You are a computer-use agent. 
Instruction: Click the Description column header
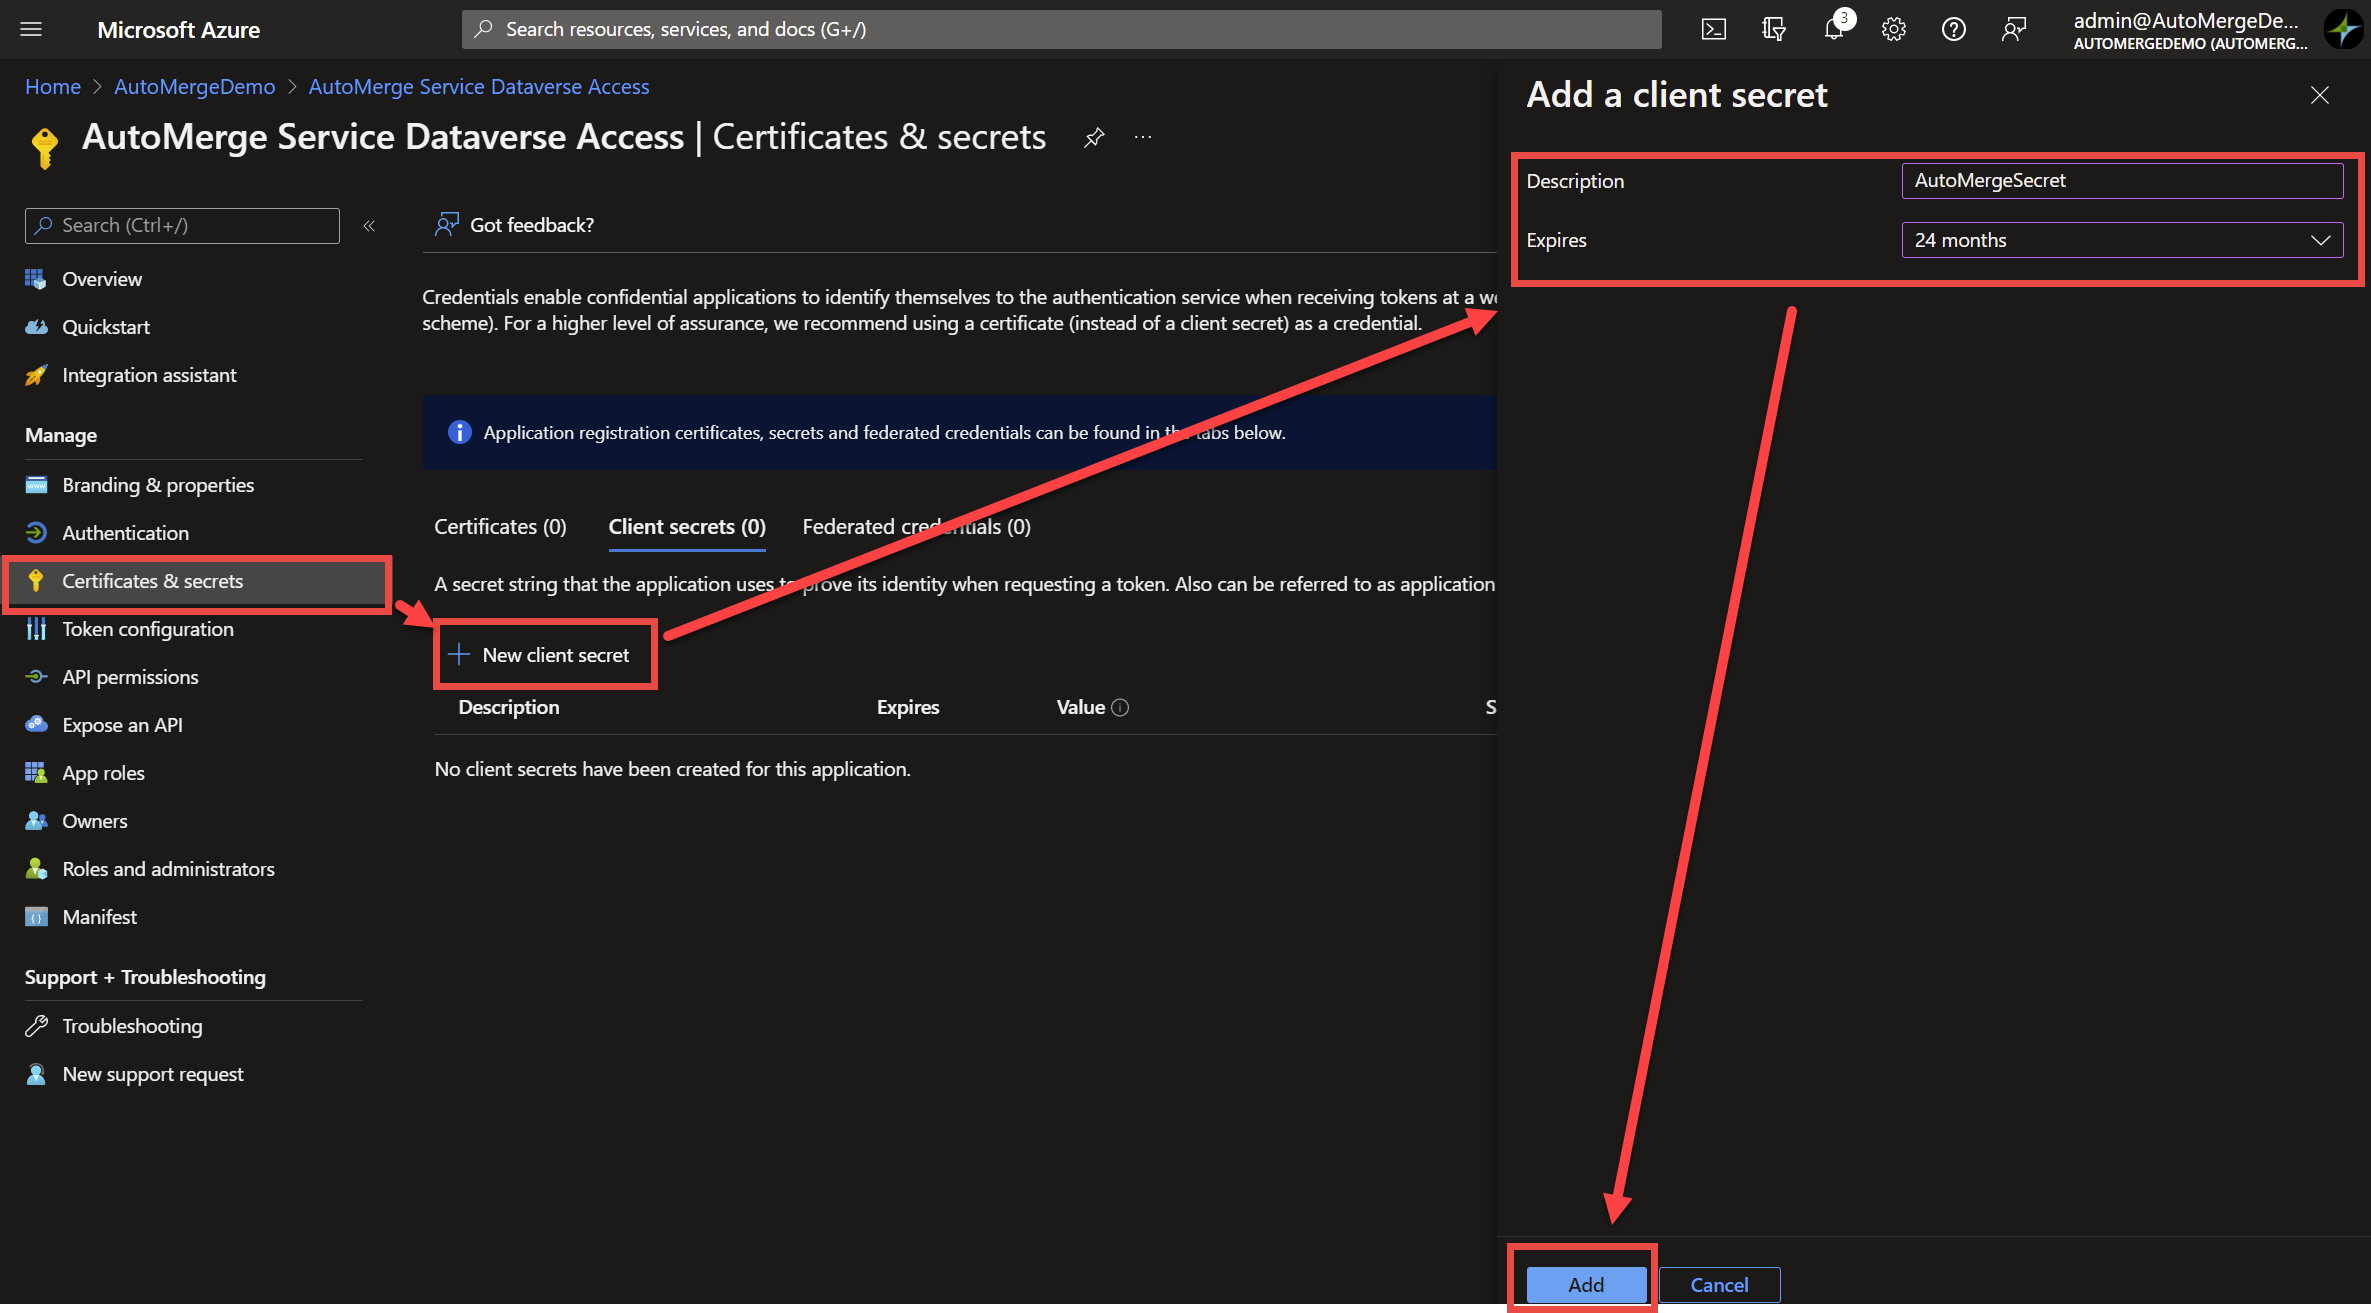tap(509, 708)
